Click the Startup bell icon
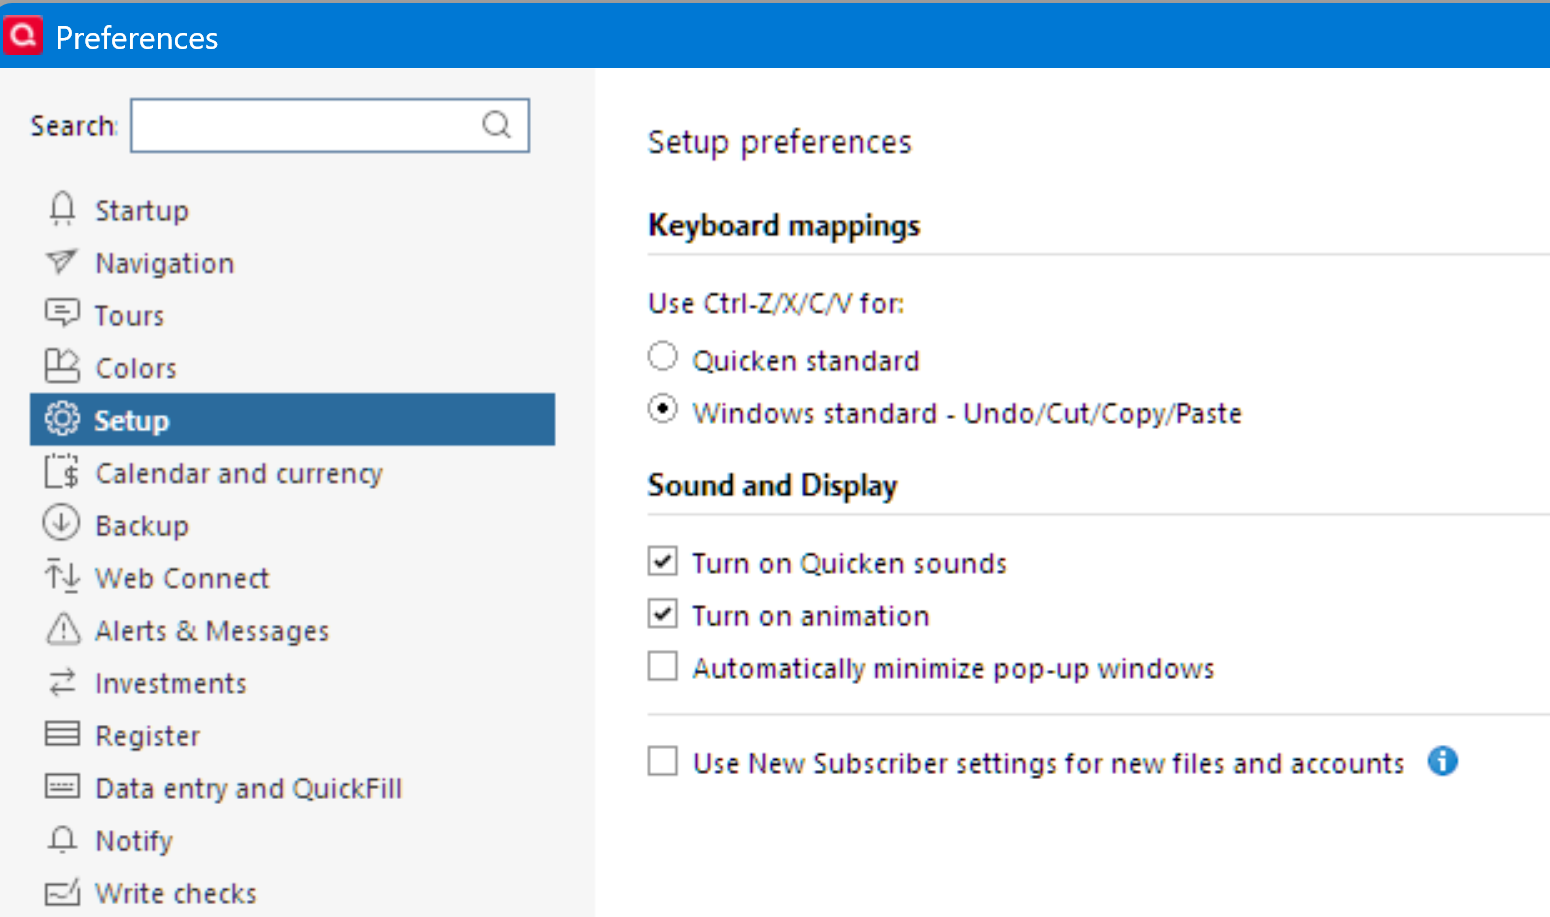 tap(62, 209)
